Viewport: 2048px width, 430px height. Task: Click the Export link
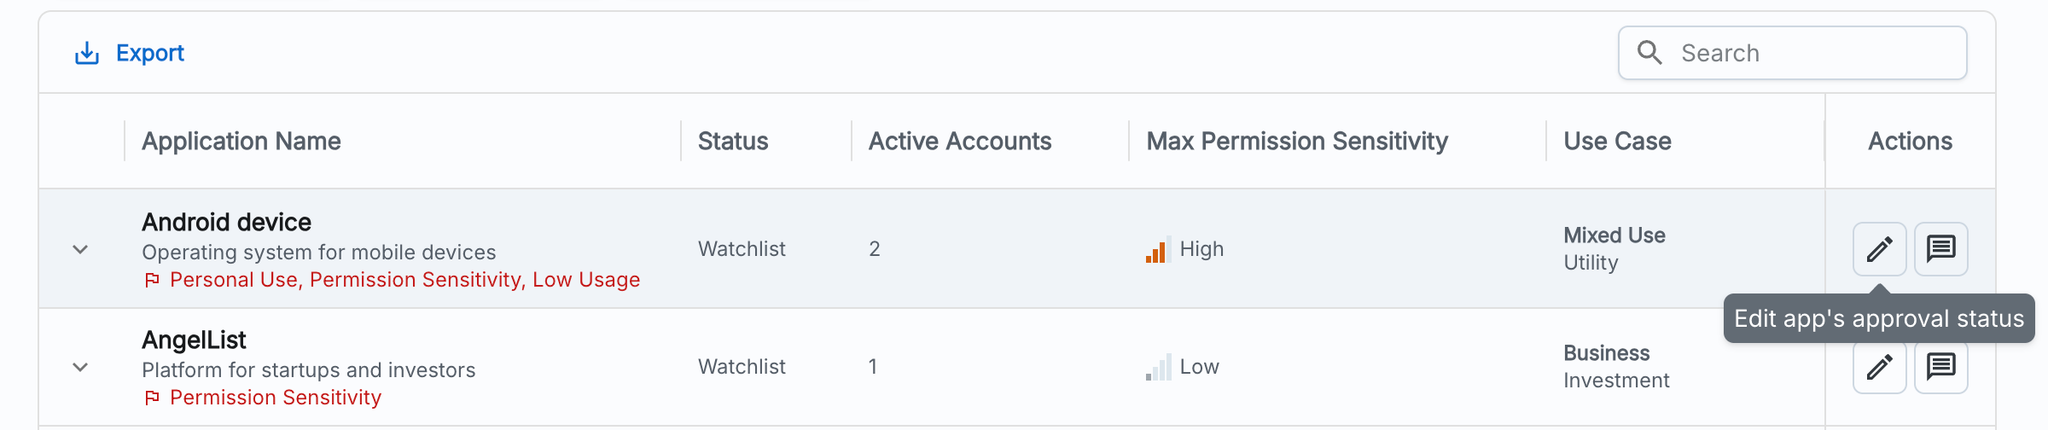point(150,53)
